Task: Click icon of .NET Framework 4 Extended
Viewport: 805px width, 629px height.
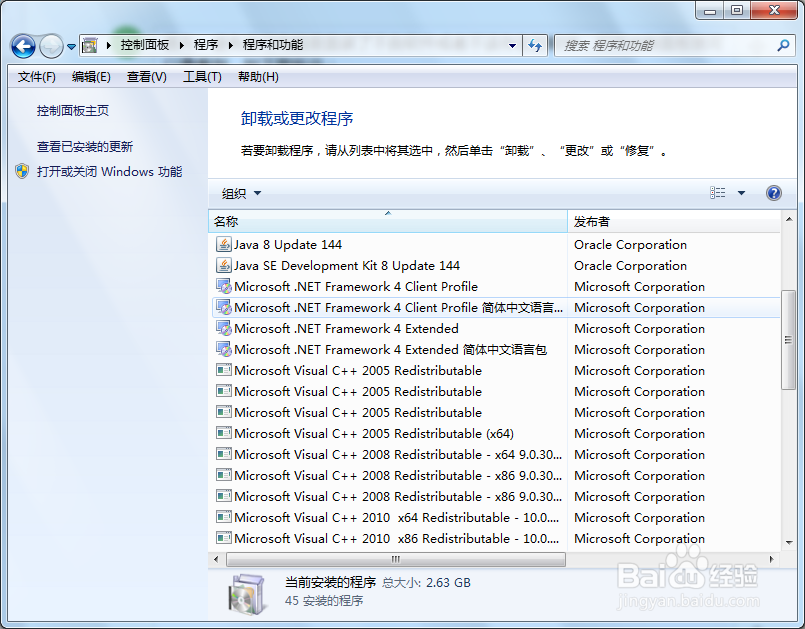Action: click(x=224, y=328)
